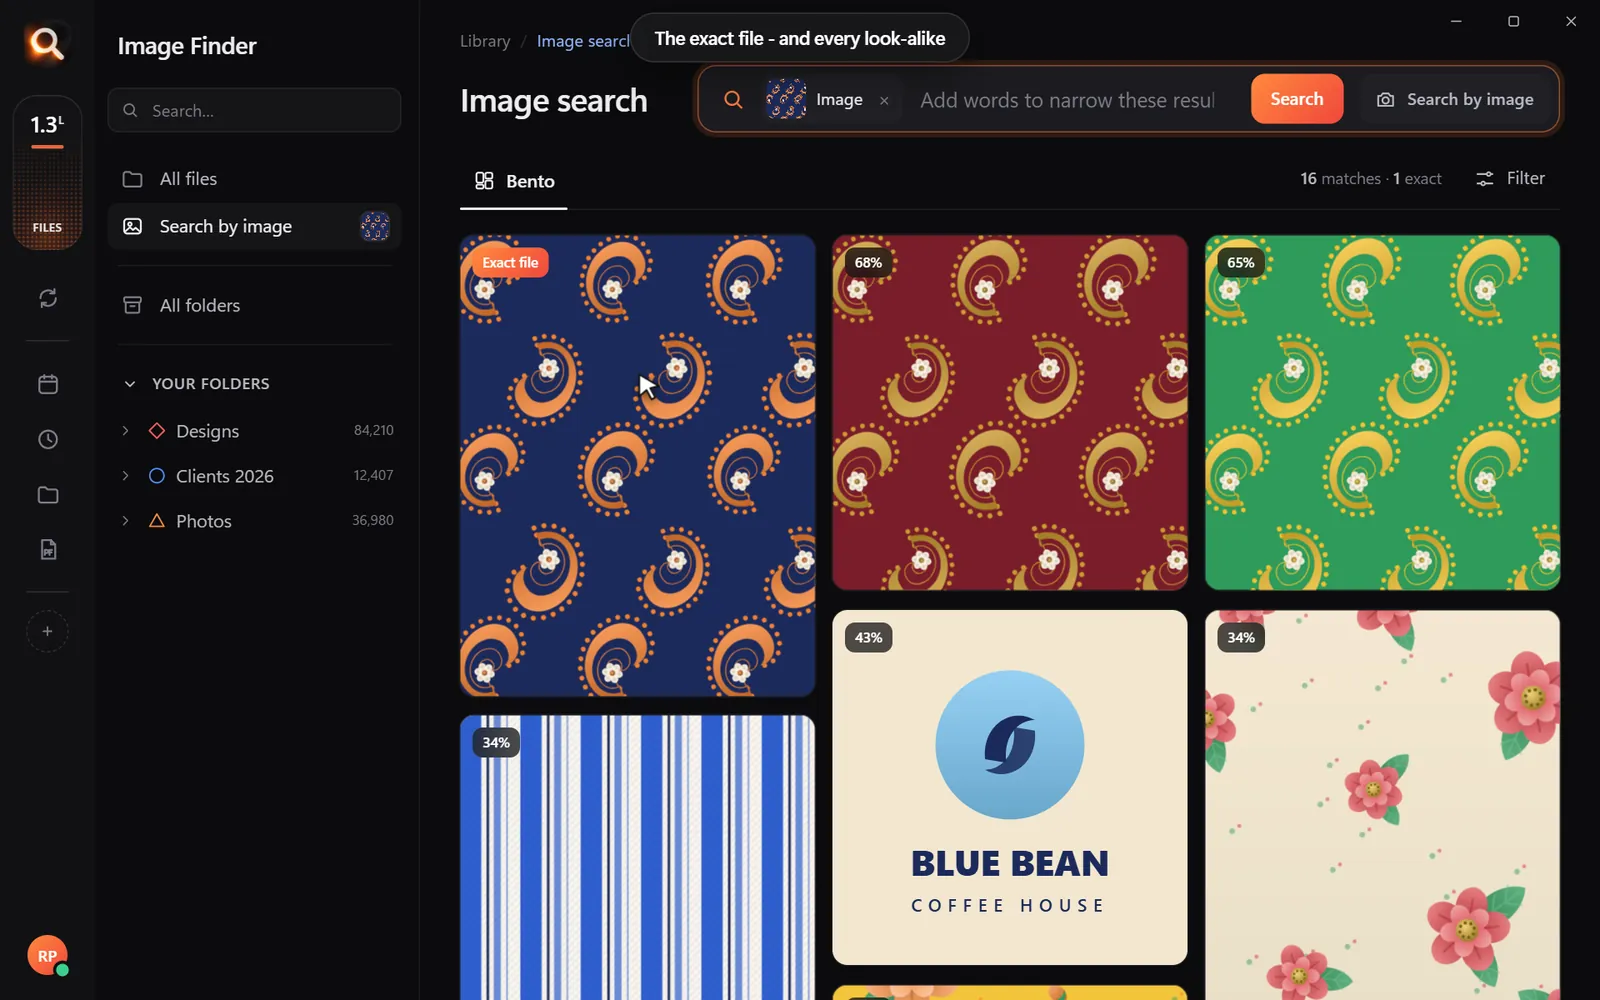Image resolution: width=1600 pixels, height=1000 pixels.
Task: Click the Exact file badge
Action: point(510,263)
